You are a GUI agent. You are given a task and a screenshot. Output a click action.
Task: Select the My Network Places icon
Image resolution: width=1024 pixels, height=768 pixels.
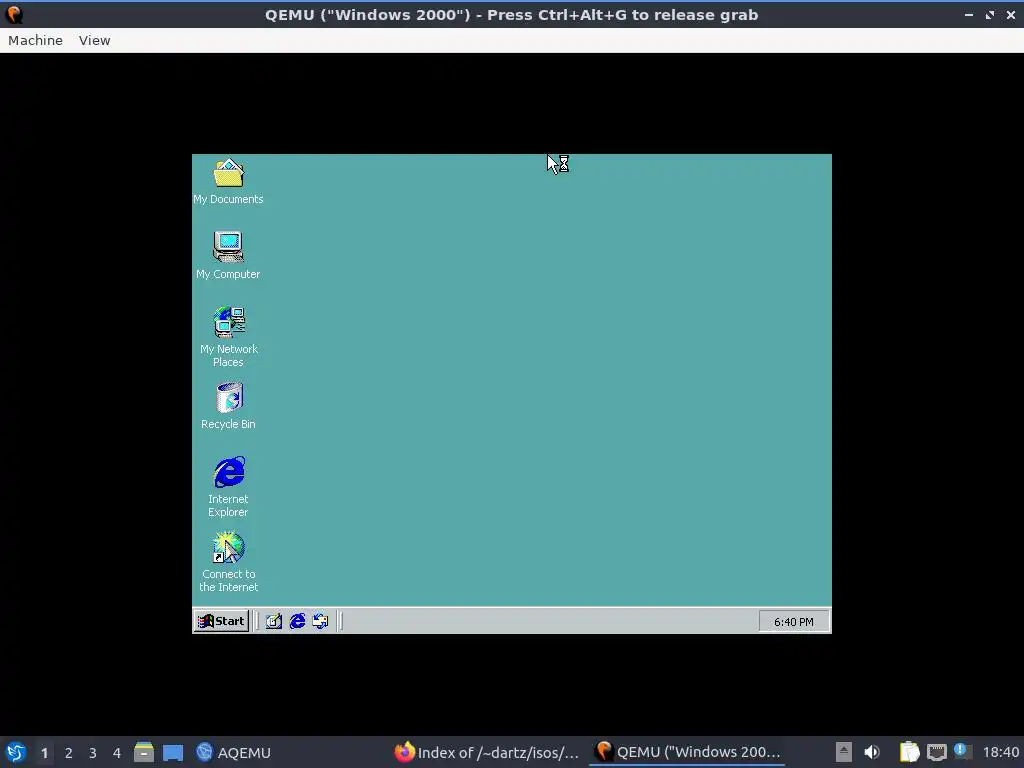(x=229, y=336)
